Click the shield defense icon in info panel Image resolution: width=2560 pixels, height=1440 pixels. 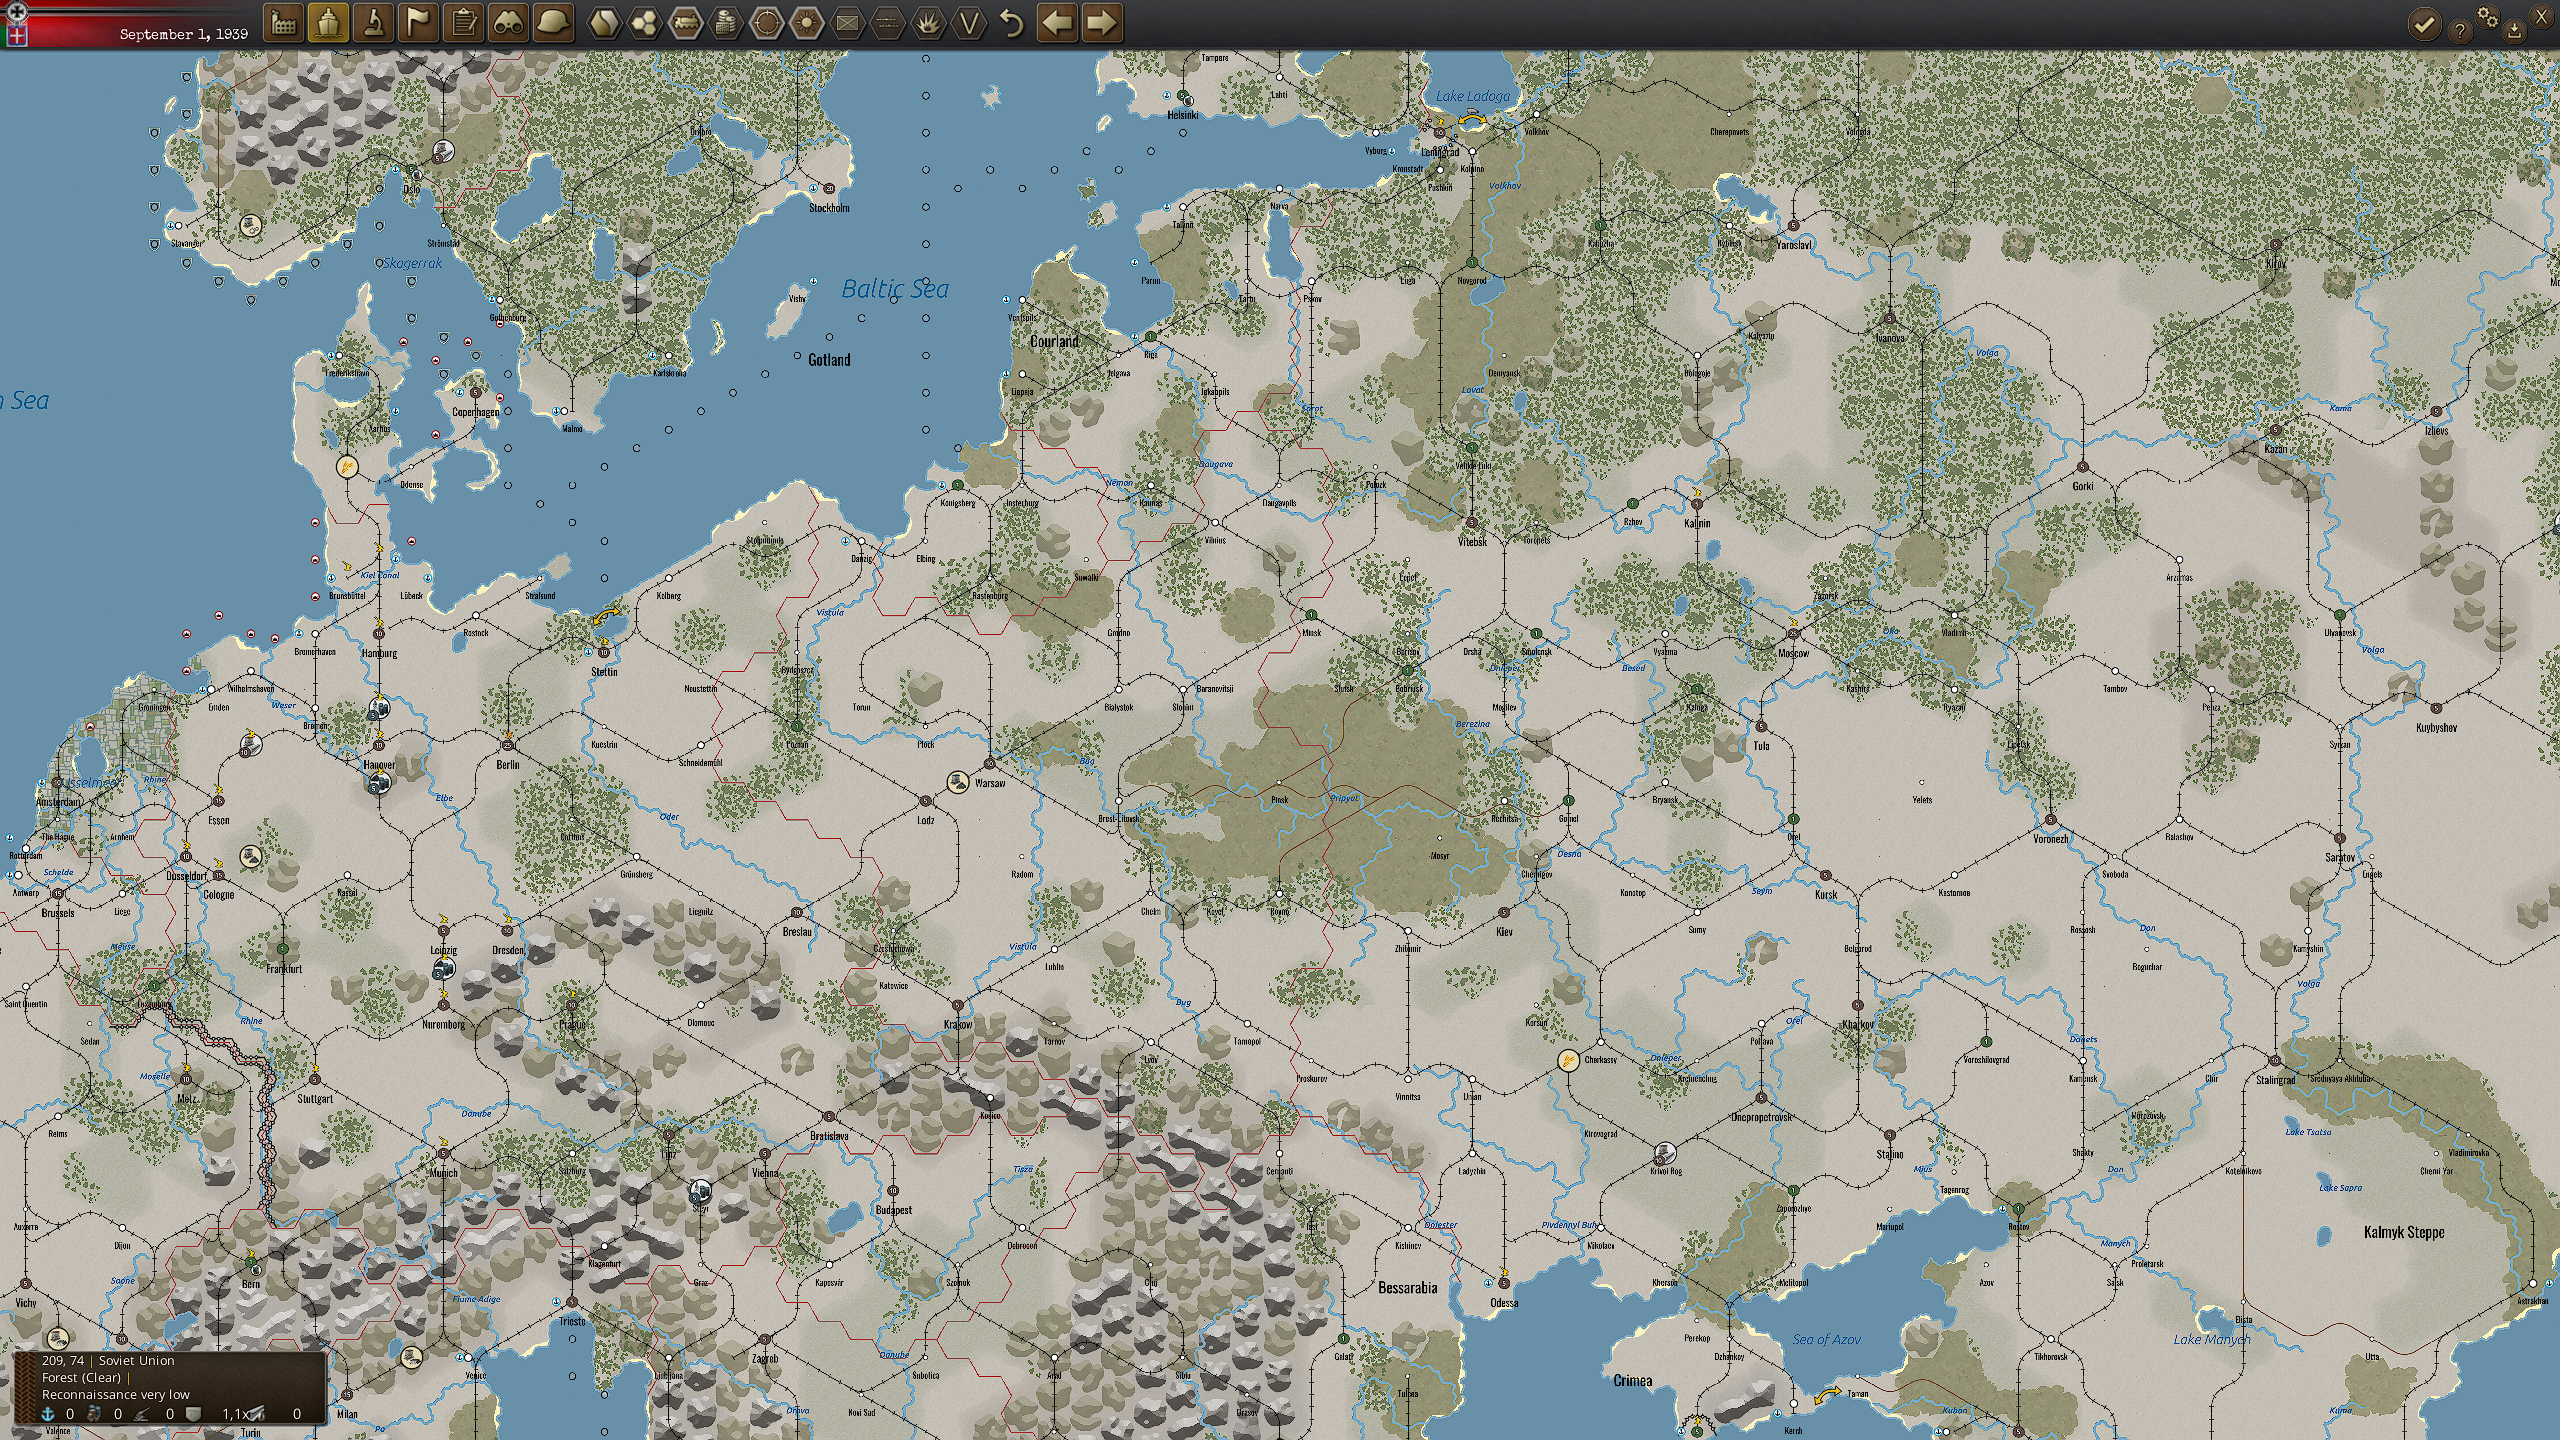click(195, 1414)
